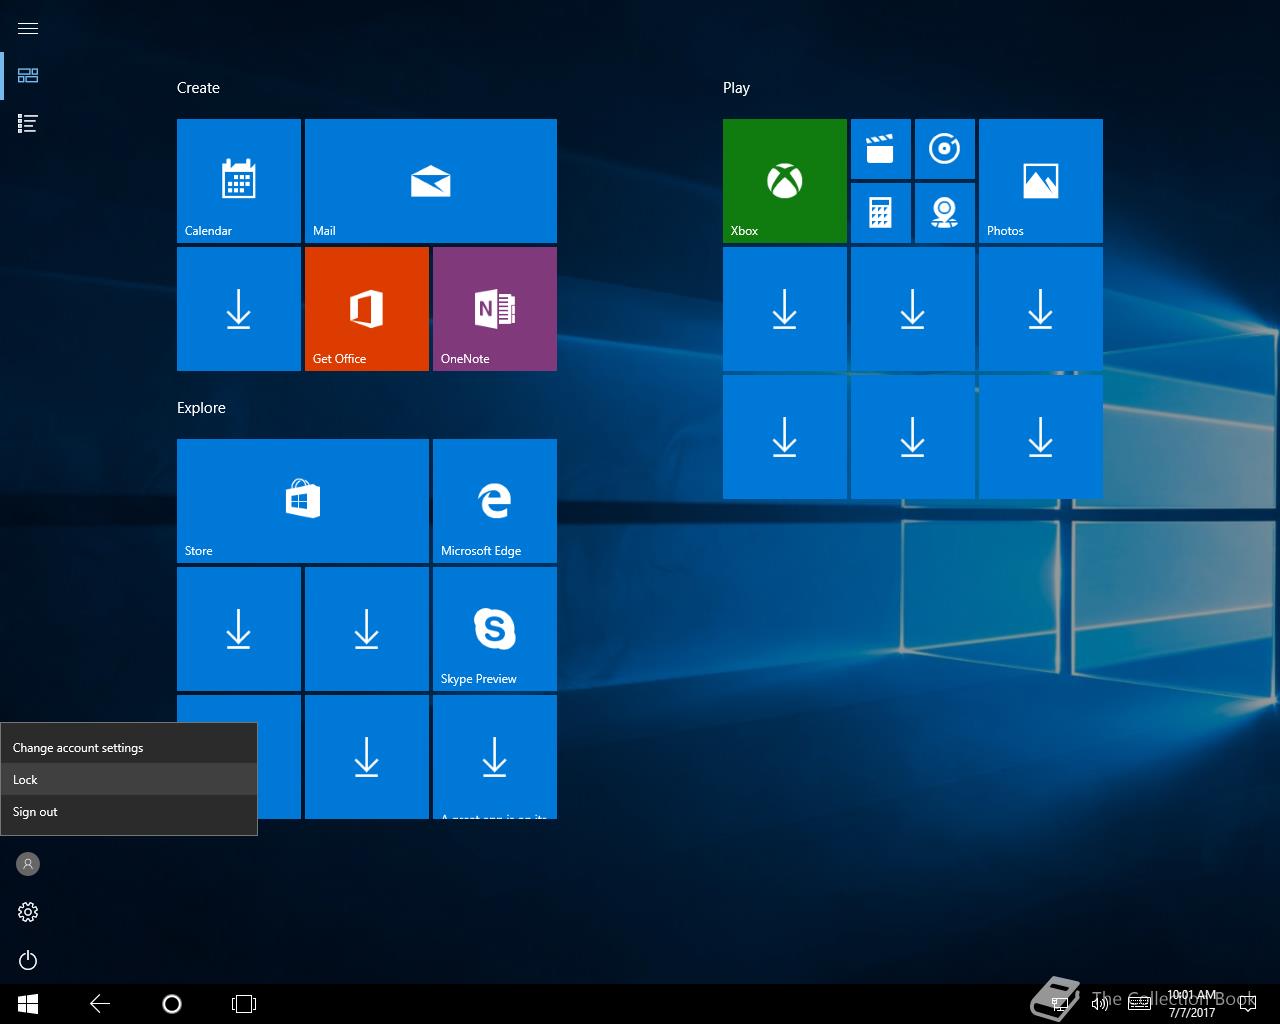Viewport: 1280px width, 1024px height.
Task: Open the Groove Music small tile
Action: point(945,149)
